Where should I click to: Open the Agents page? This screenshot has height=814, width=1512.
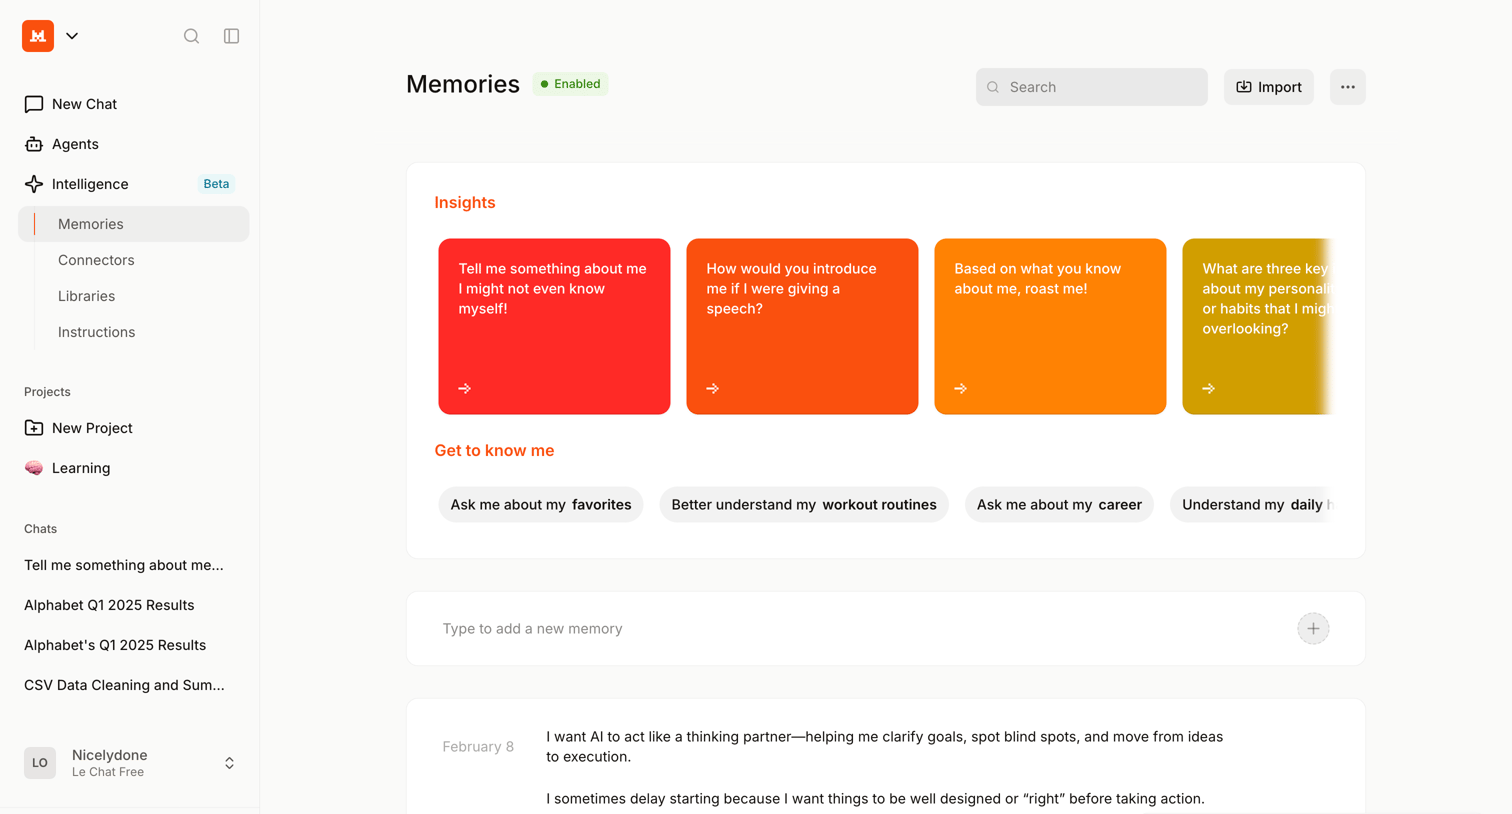point(133,144)
